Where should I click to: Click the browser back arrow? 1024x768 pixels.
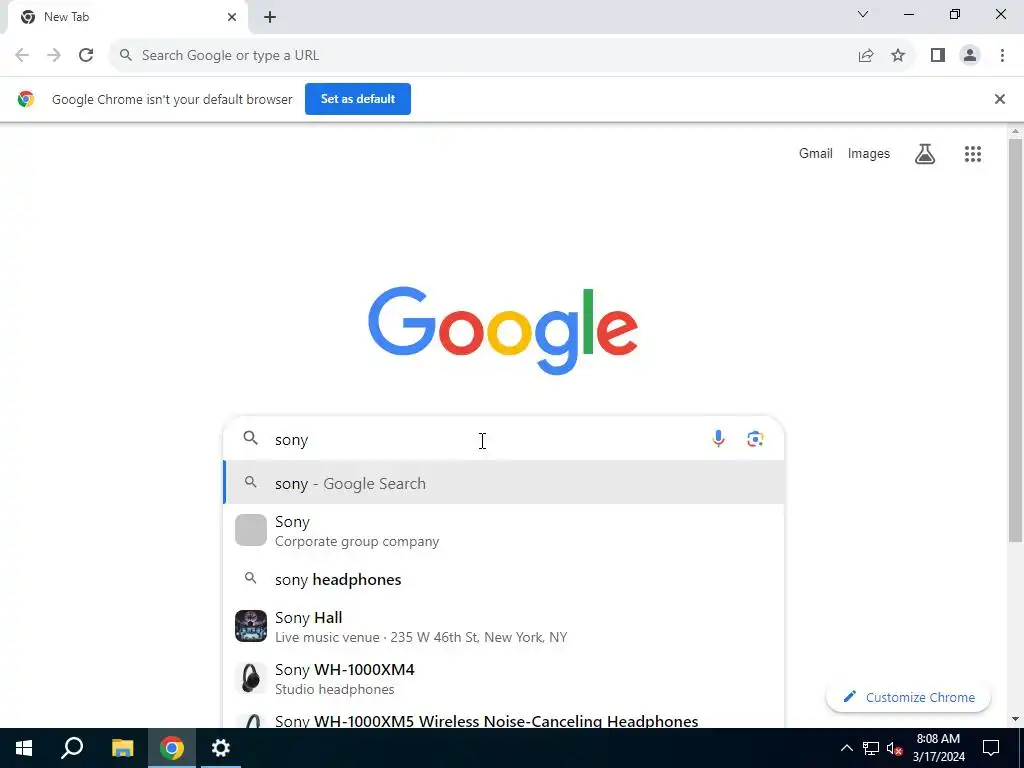coord(22,56)
